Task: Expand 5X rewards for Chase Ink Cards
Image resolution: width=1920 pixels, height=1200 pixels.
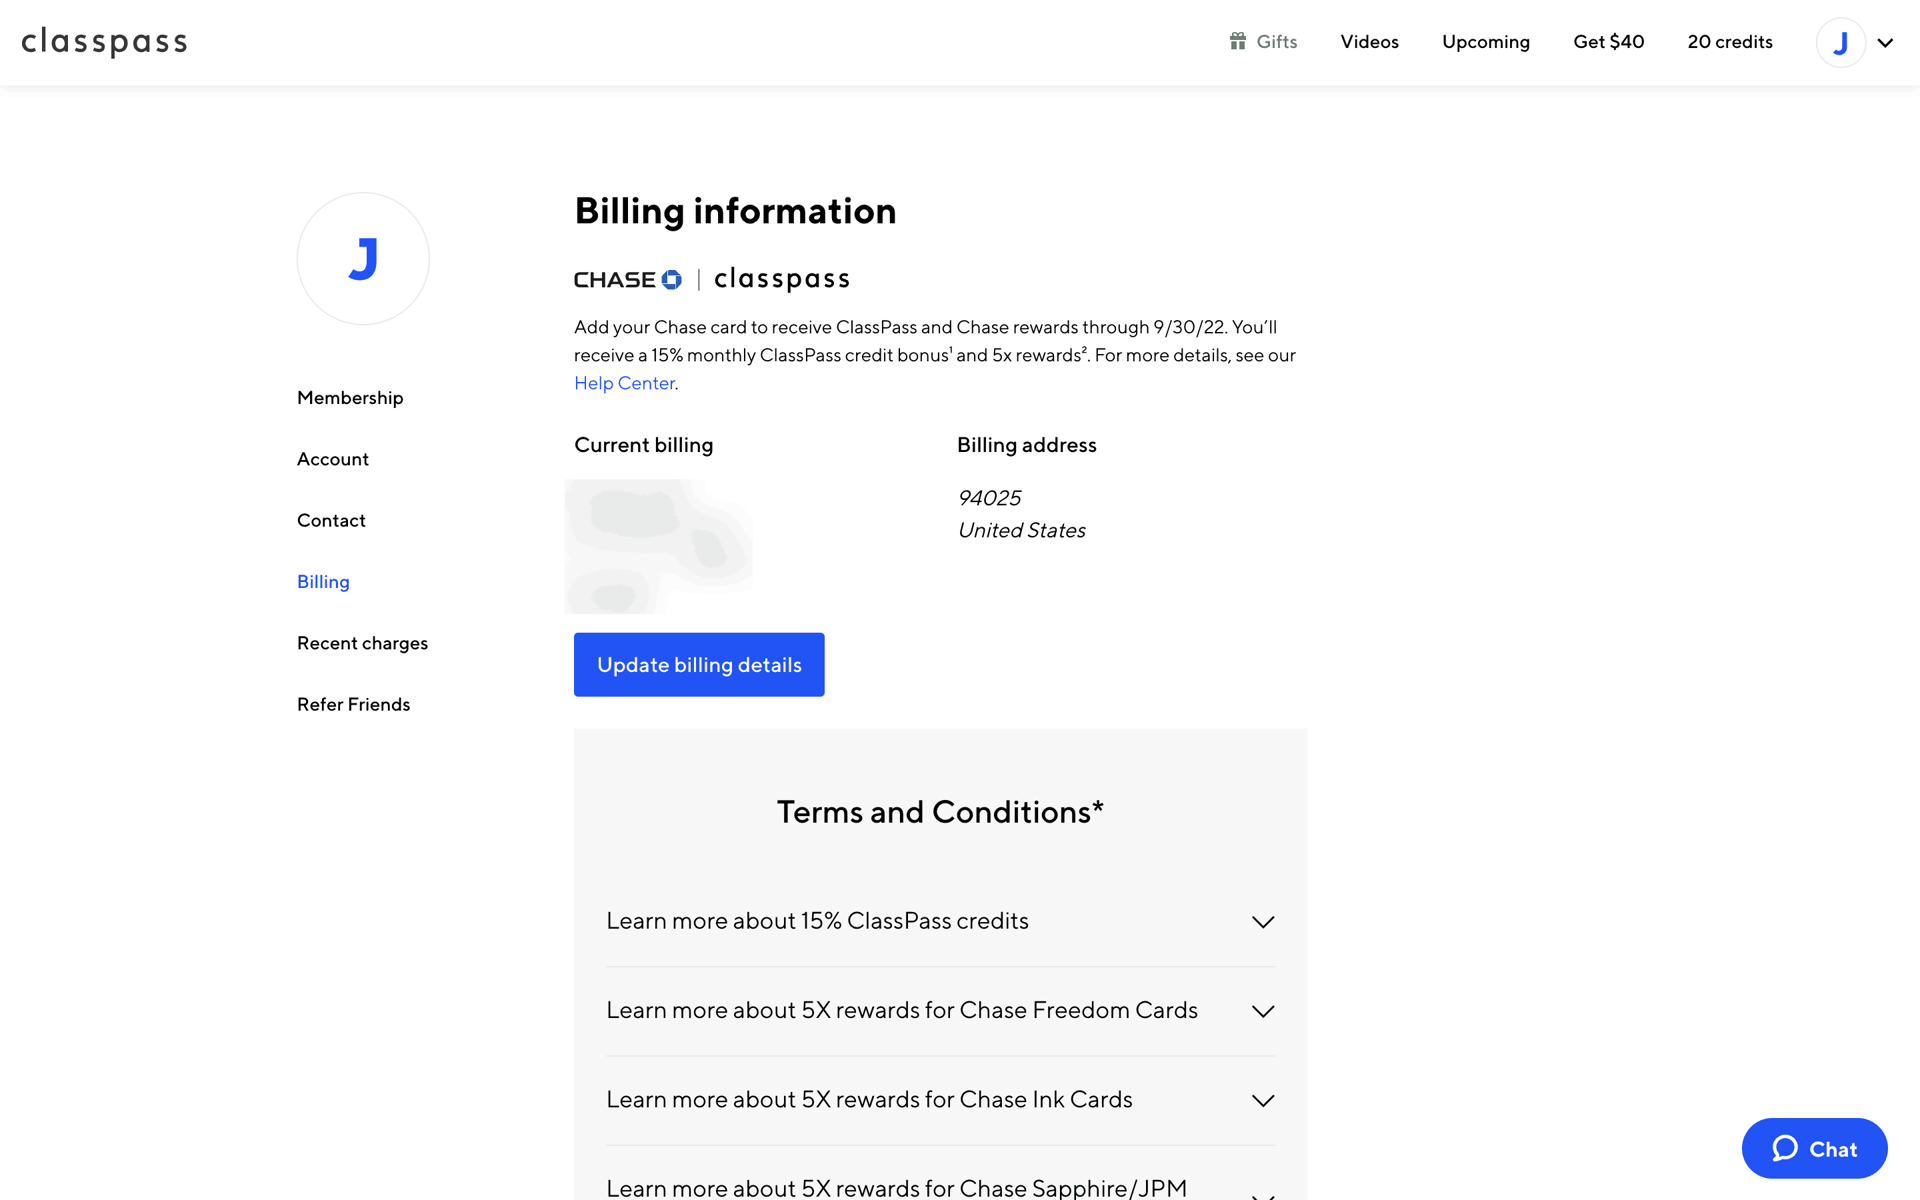Action: [940, 1100]
